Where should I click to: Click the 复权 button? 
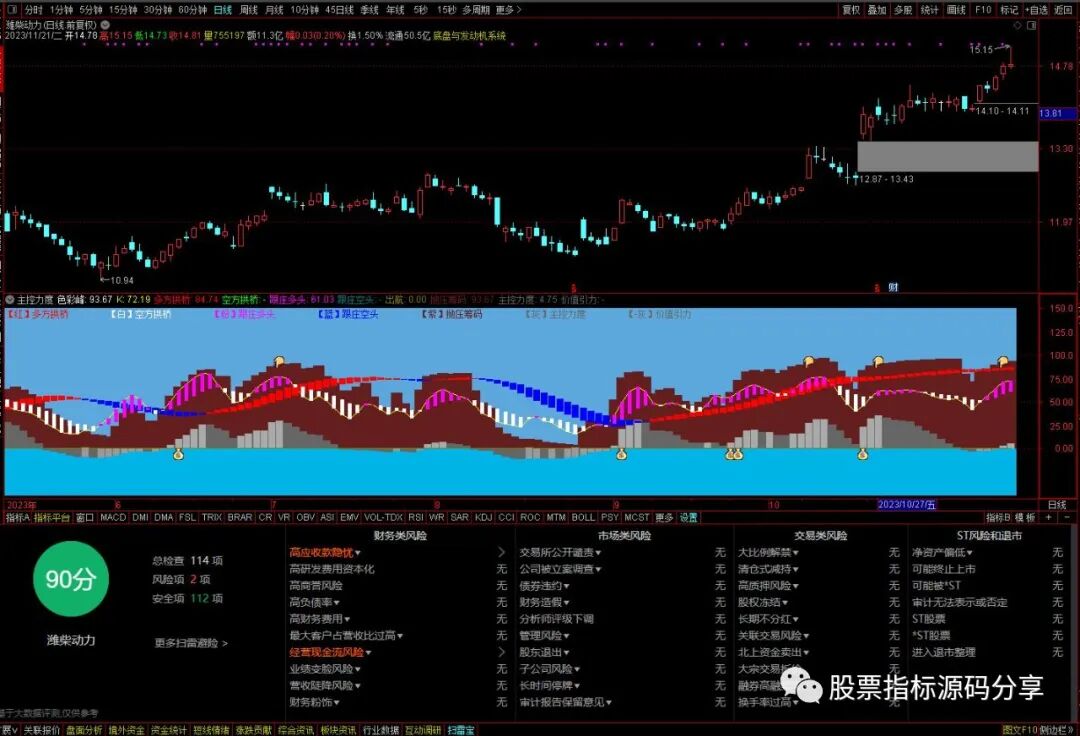click(x=851, y=10)
